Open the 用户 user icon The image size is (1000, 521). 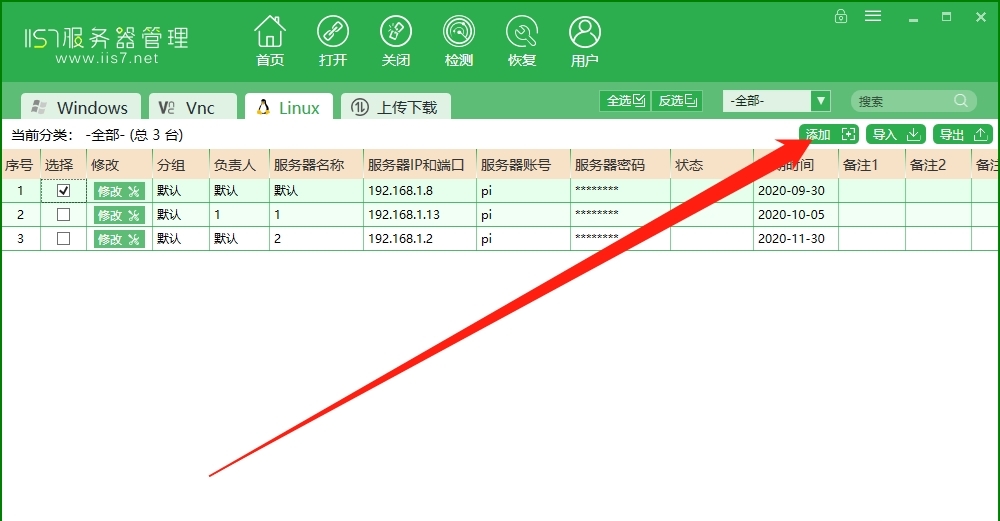(x=584, y=41)
